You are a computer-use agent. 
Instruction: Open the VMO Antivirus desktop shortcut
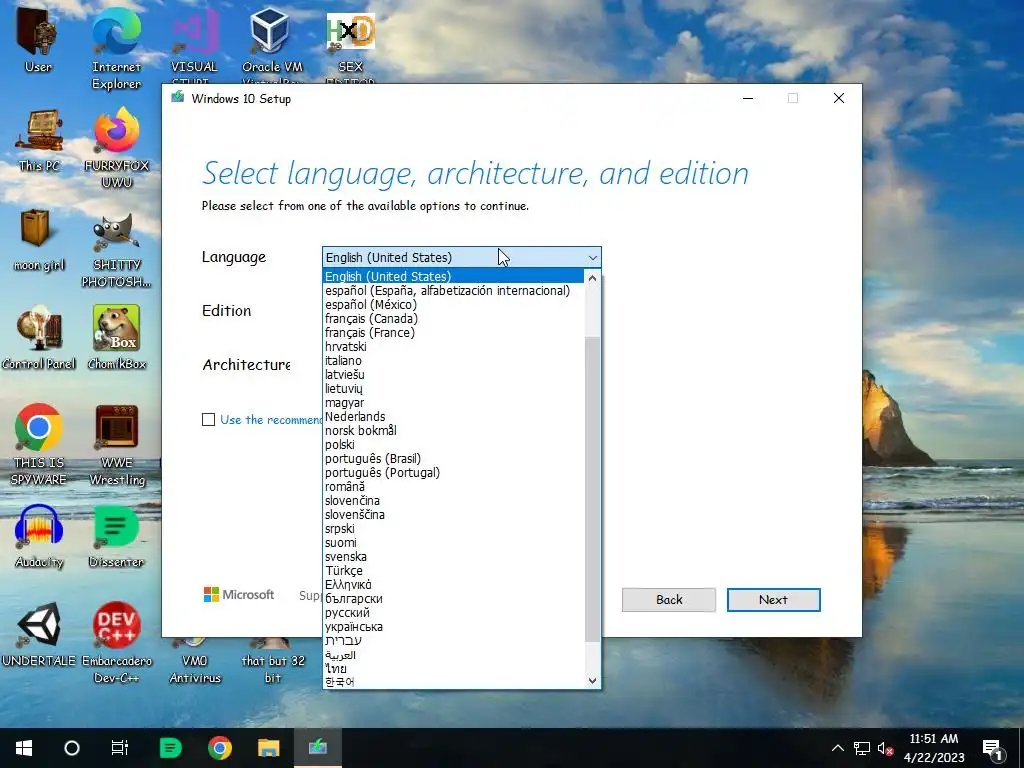click(194, 661)
